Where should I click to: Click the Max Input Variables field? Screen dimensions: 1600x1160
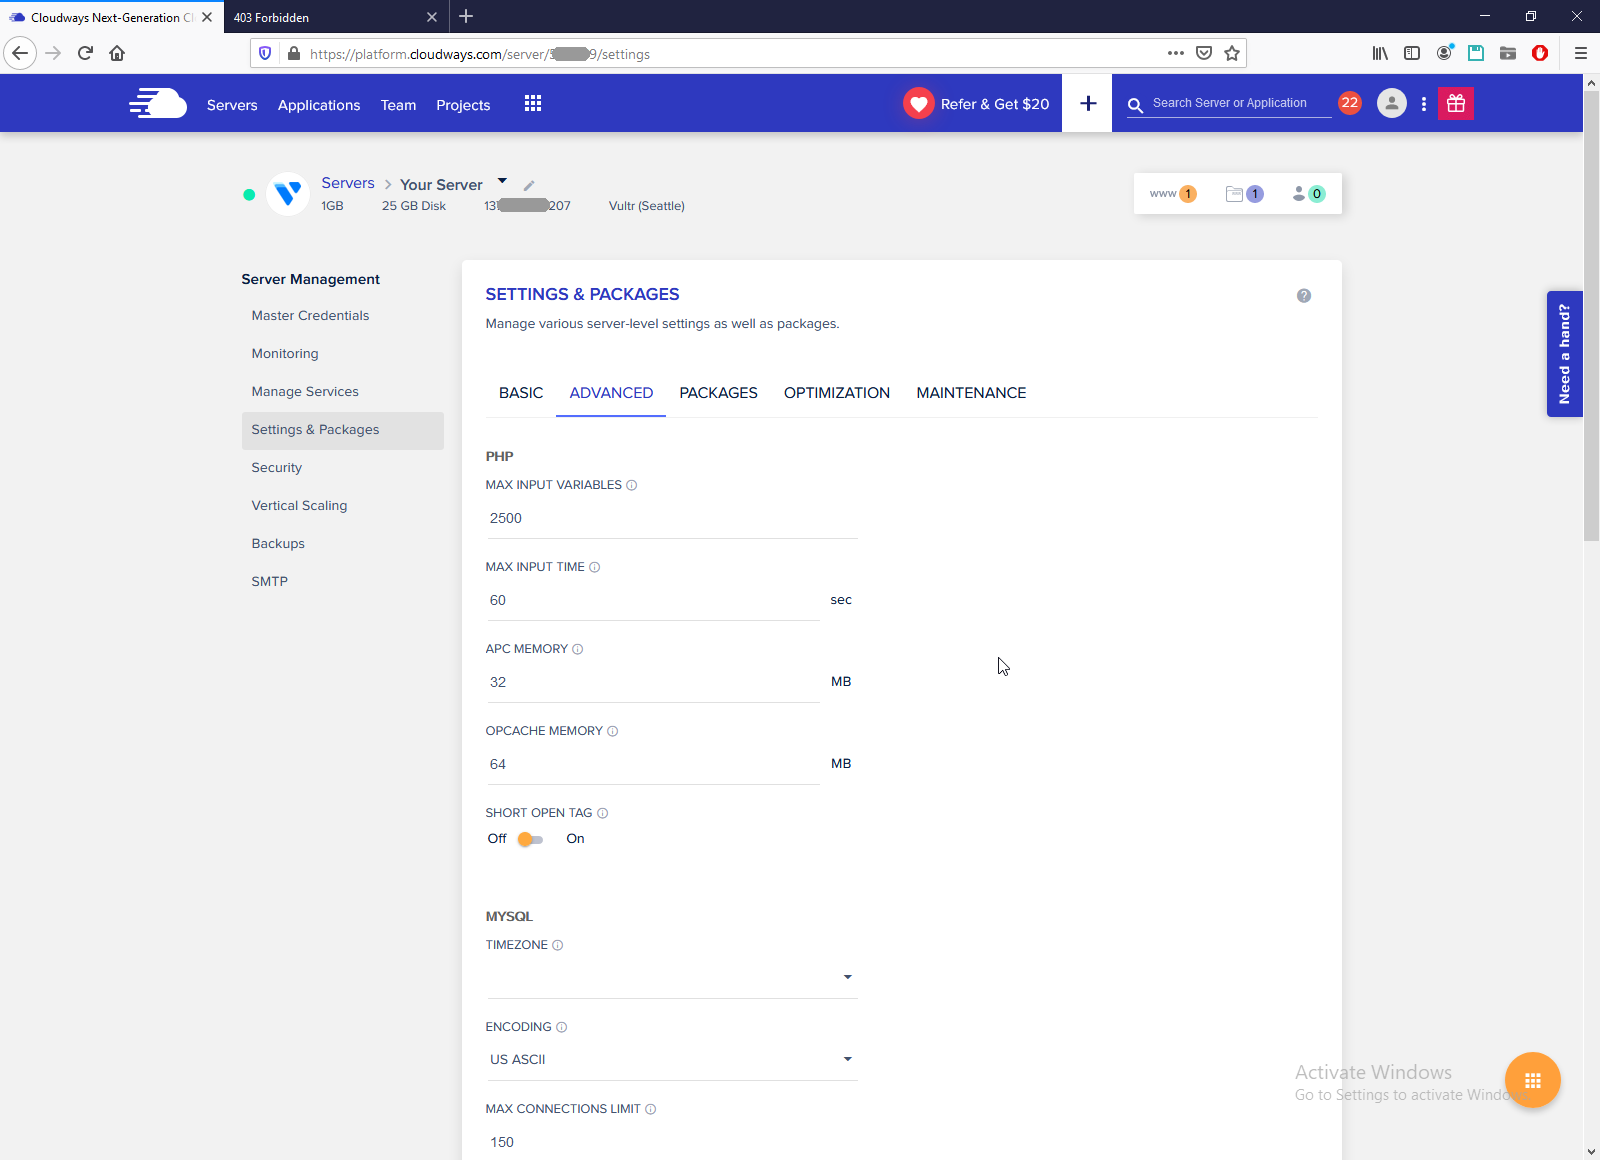pos(672,519)
